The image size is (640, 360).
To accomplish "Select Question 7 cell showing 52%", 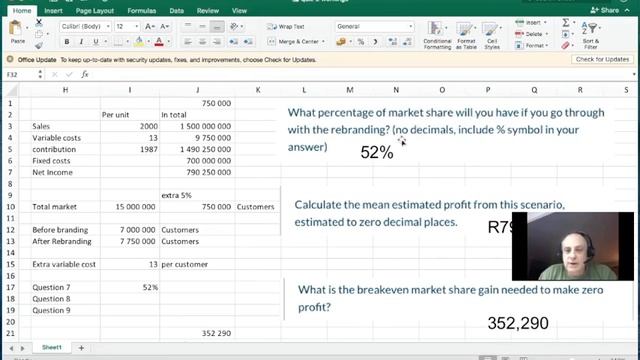I will pos(130,287).
